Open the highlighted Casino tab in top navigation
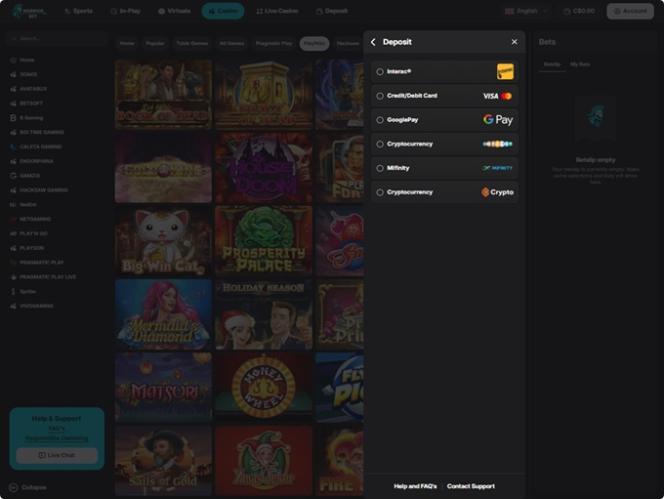This screenshot has width=664, height=499. click(x=223, y=11)
